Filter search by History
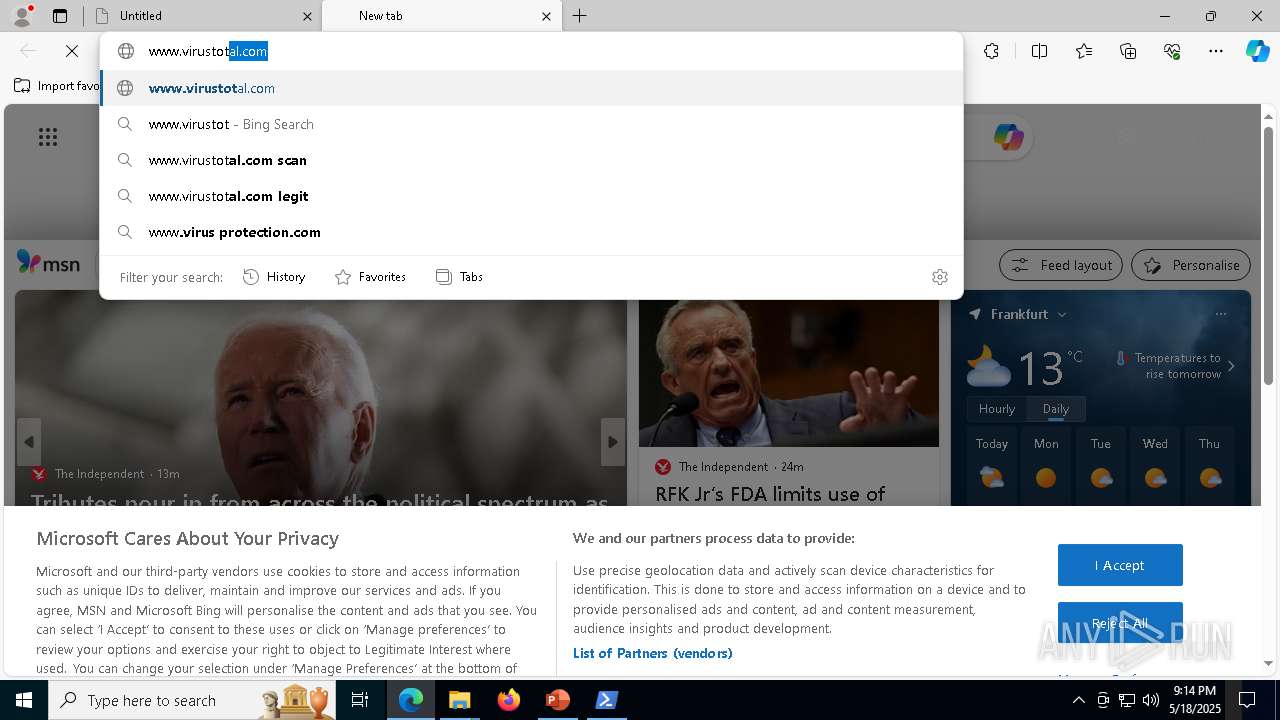Screen dimensions: 1280x720 (x=274, y=277)
